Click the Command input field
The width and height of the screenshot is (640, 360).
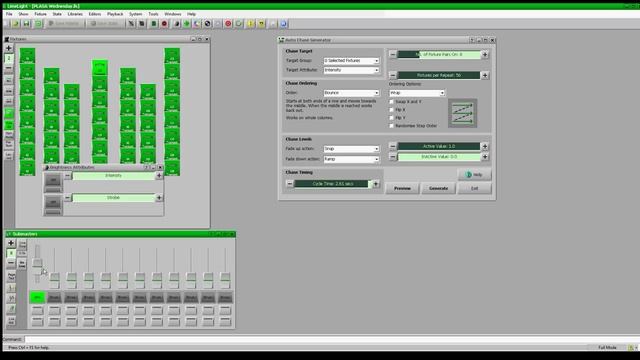331,339
